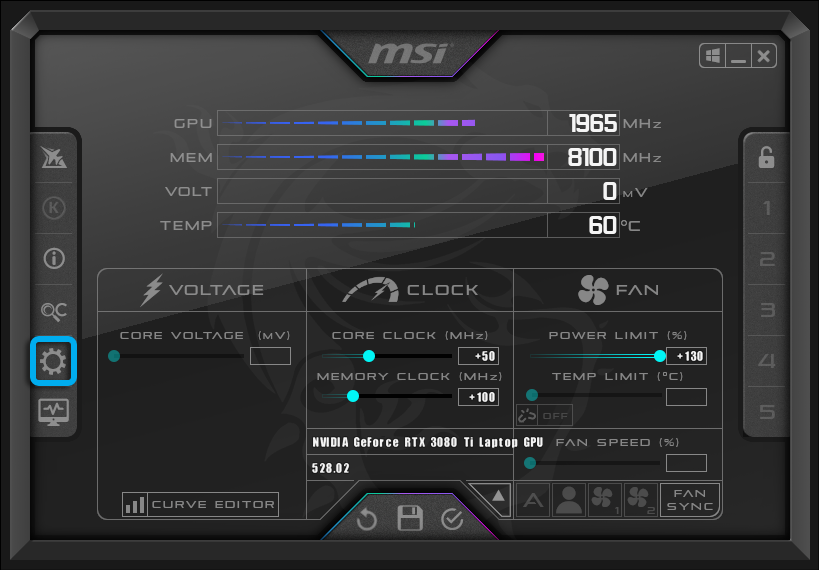Launch the Kombustor stress test icon
This screenshot has width=819, height=570.
(x=54, y=208)
